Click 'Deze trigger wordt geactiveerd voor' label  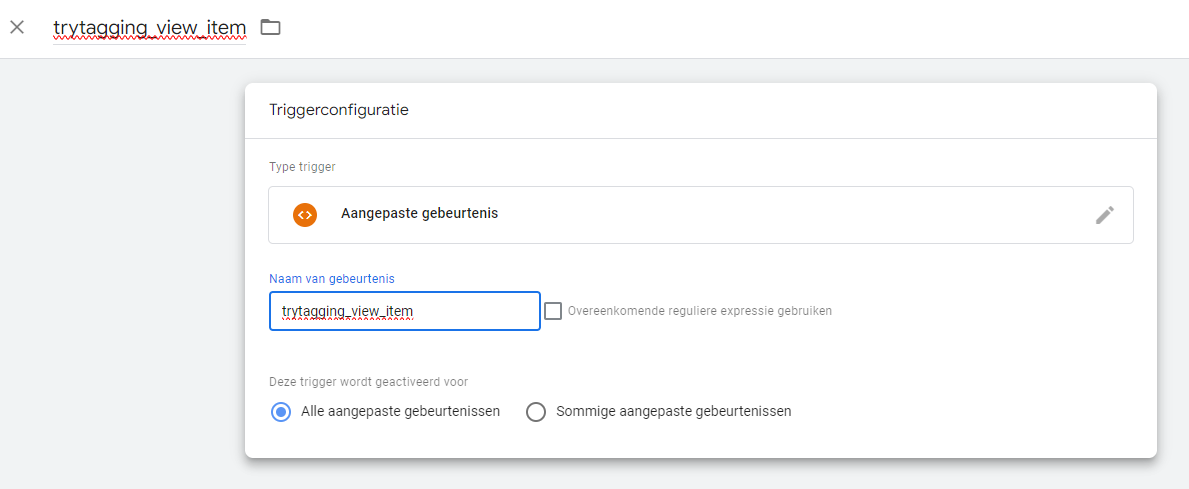(368, 381)
